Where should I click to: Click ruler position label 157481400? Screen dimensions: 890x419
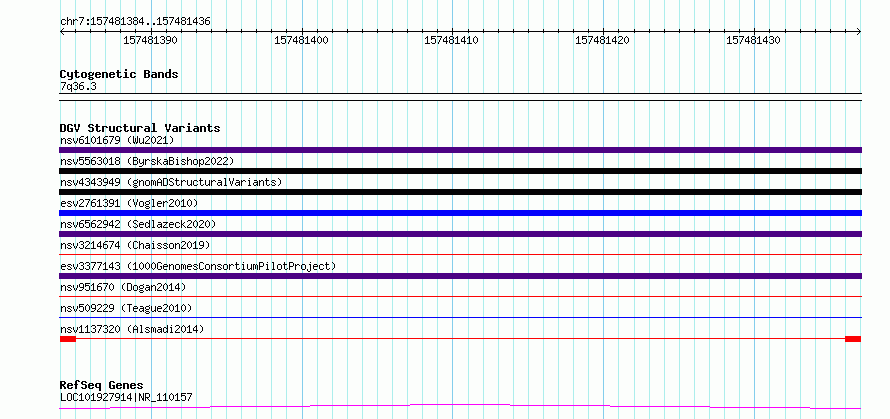[301, 40]
